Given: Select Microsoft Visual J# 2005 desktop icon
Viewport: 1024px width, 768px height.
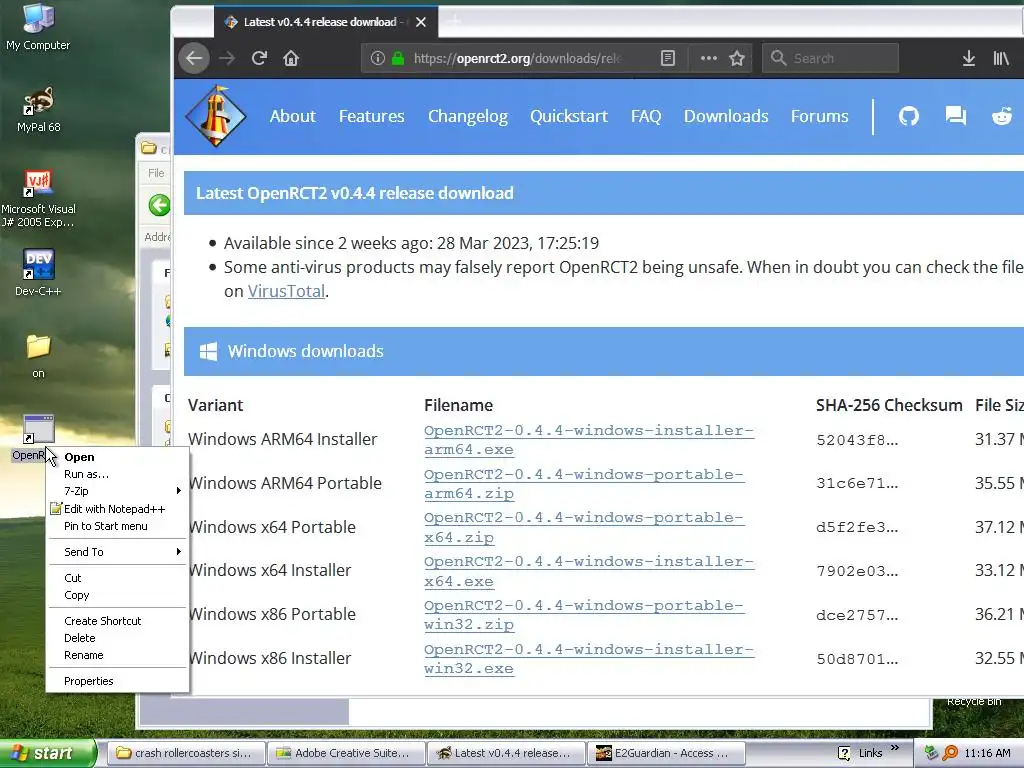Looking at the screenshot, I should (x=38, y=199).
